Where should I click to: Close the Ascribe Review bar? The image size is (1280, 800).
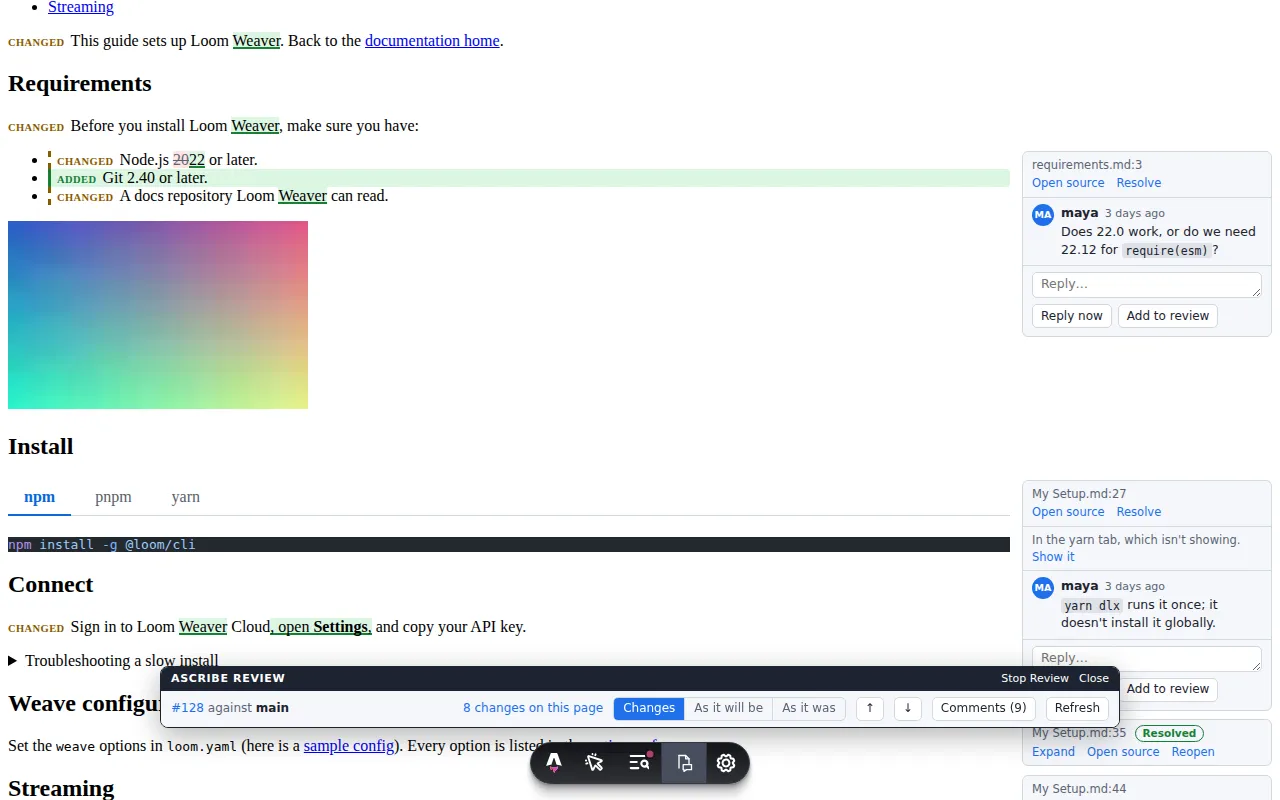pos(1093,678)
